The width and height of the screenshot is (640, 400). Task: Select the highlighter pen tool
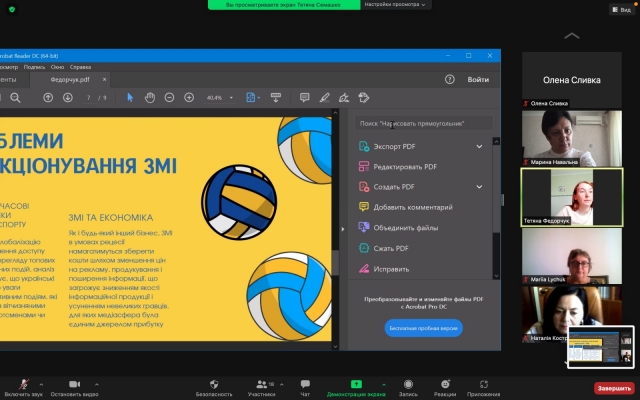click(323, 97)
